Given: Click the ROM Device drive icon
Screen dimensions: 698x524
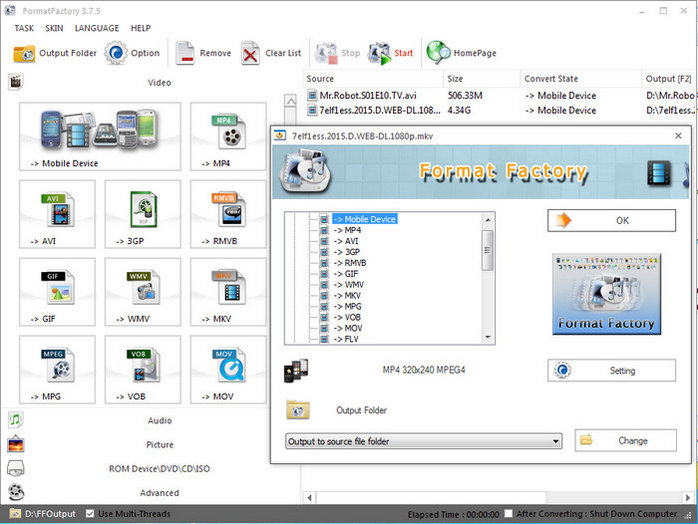Looking at the screenshot, I should pyautogui.click(x=16, y=468).
